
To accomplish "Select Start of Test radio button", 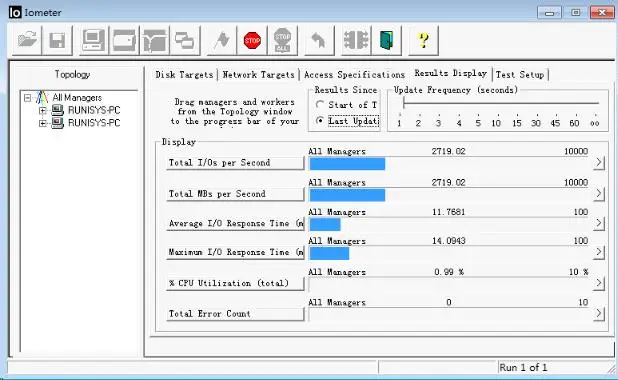I will 320,105.
